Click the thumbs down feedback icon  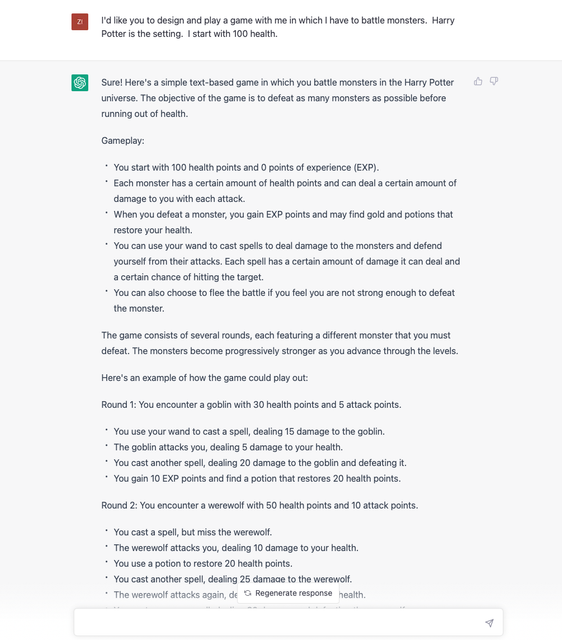(x=494, y=82)
